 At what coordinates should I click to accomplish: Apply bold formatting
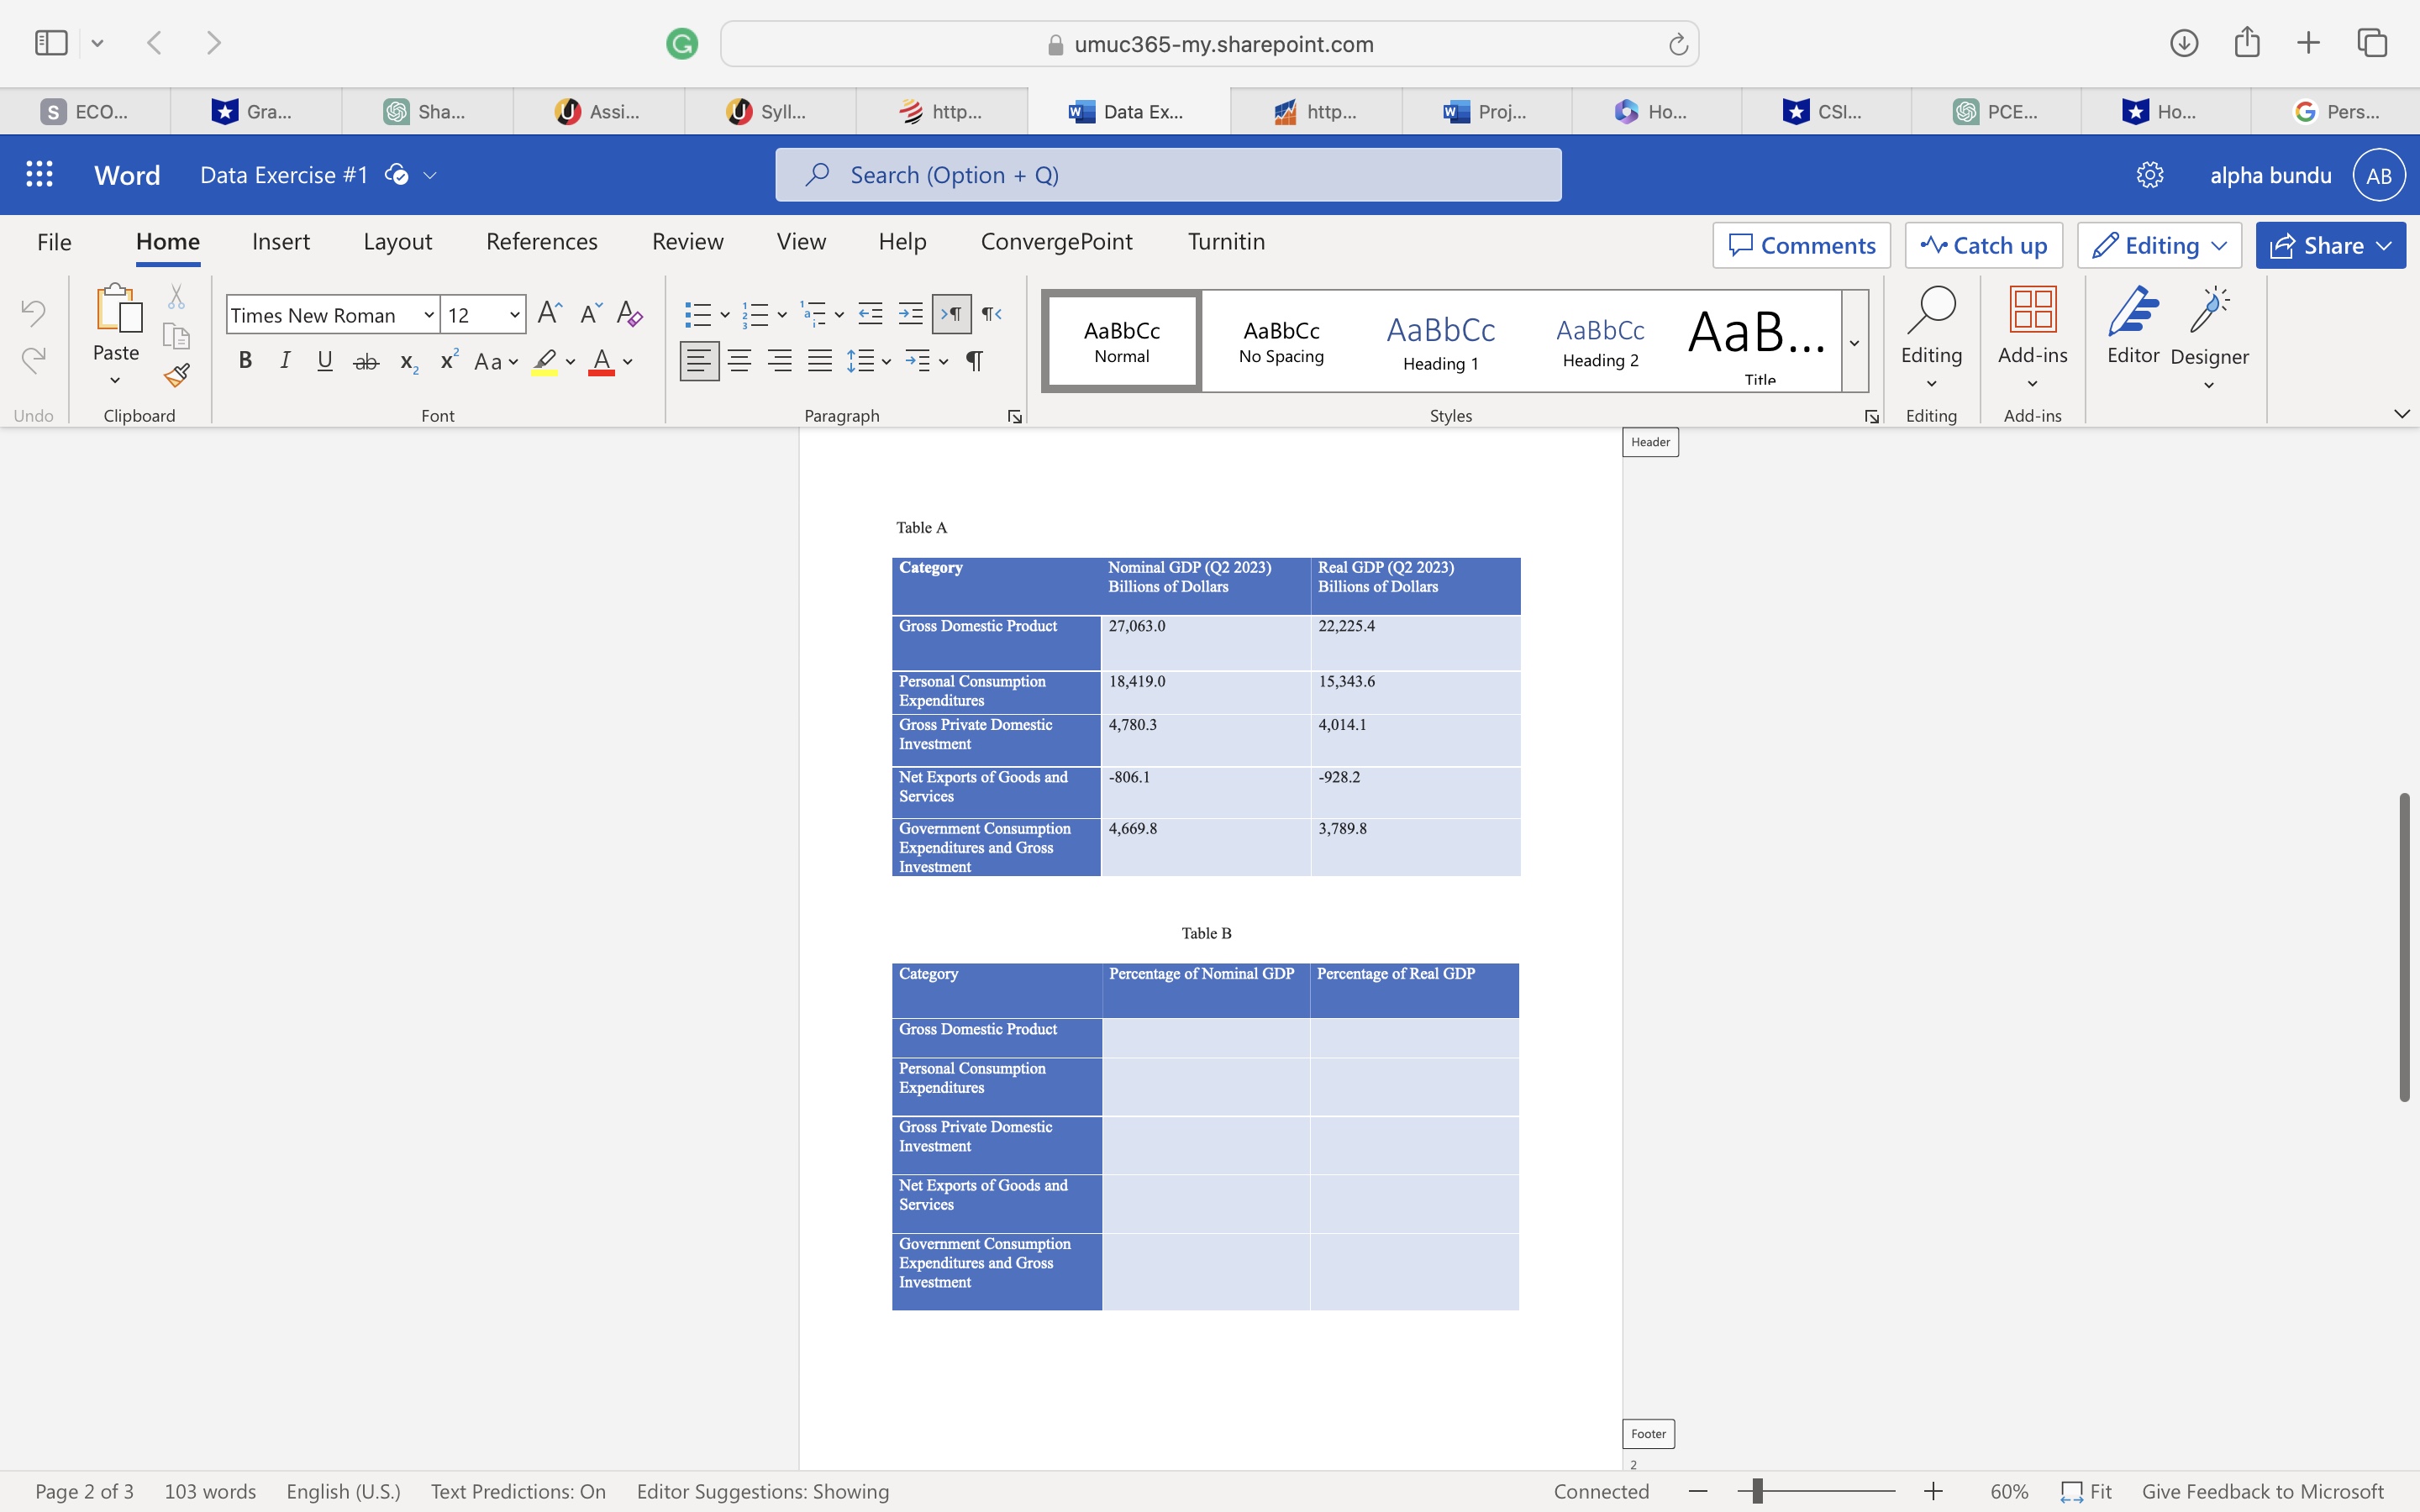click(x=246, y=361)
